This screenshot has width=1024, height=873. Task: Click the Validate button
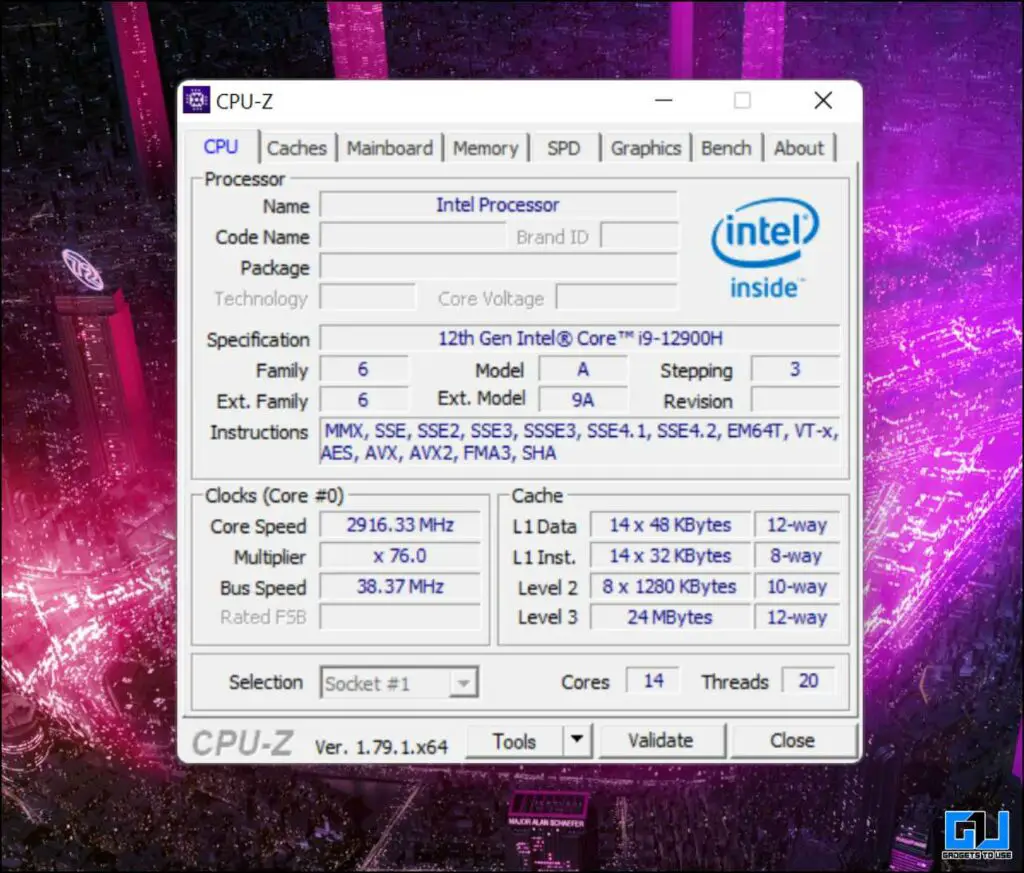pos(660,740)
